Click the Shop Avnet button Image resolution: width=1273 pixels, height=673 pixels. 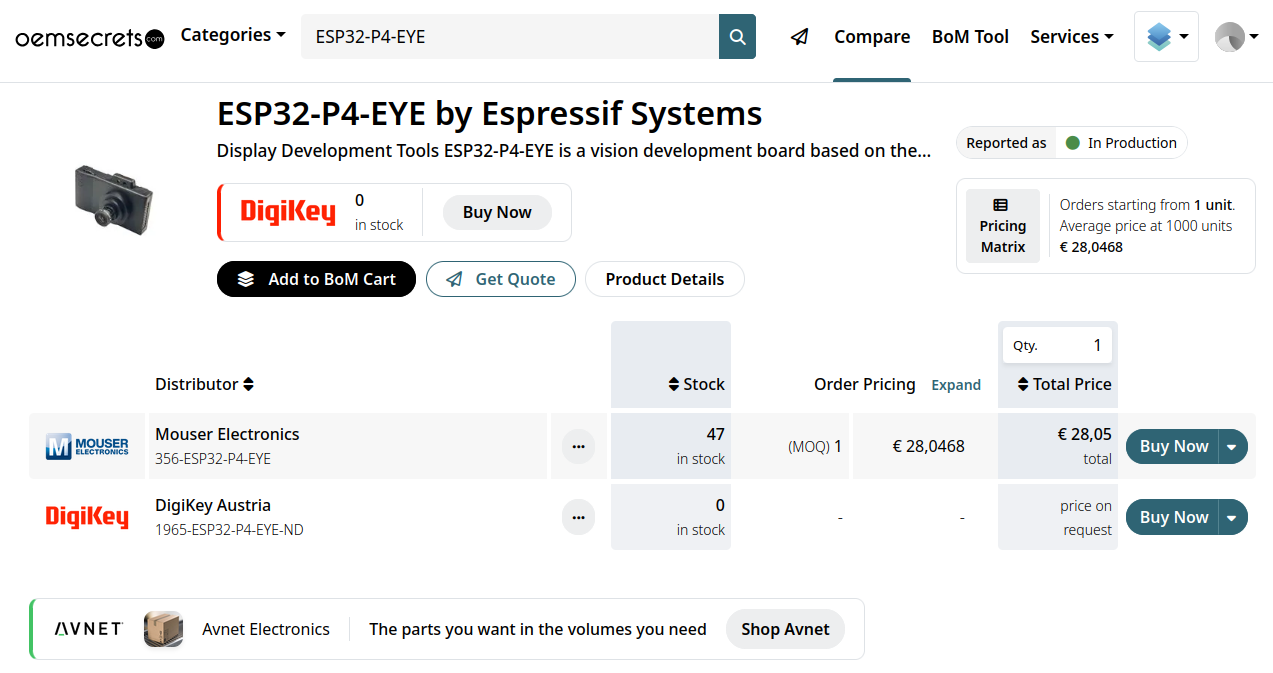[785, 629]
